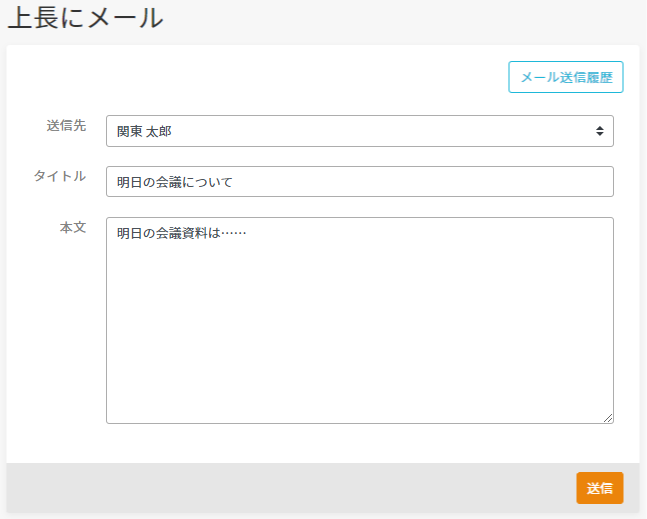Click the 送信先 field label
Screen dimensions: 647x519
(66, 126)
